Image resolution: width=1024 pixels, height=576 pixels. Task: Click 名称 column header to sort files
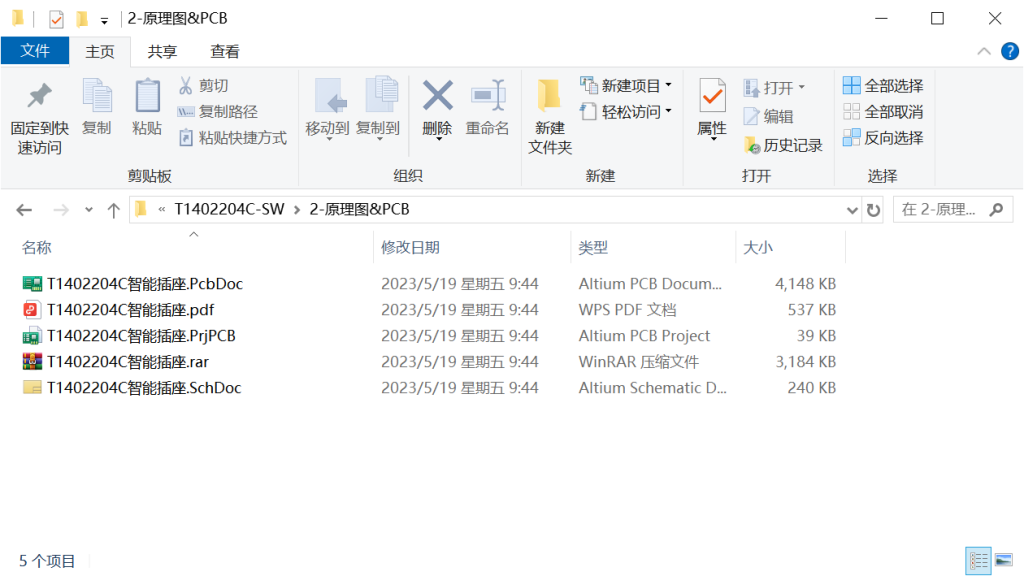click(x=37, y=247)
